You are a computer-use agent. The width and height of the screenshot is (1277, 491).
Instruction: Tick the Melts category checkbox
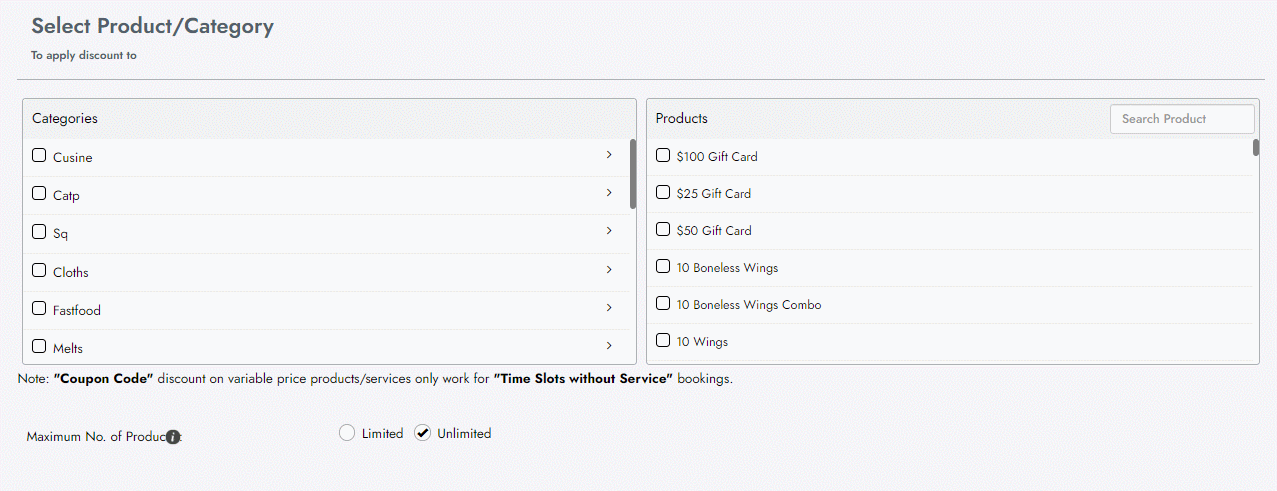coord(39,347)
